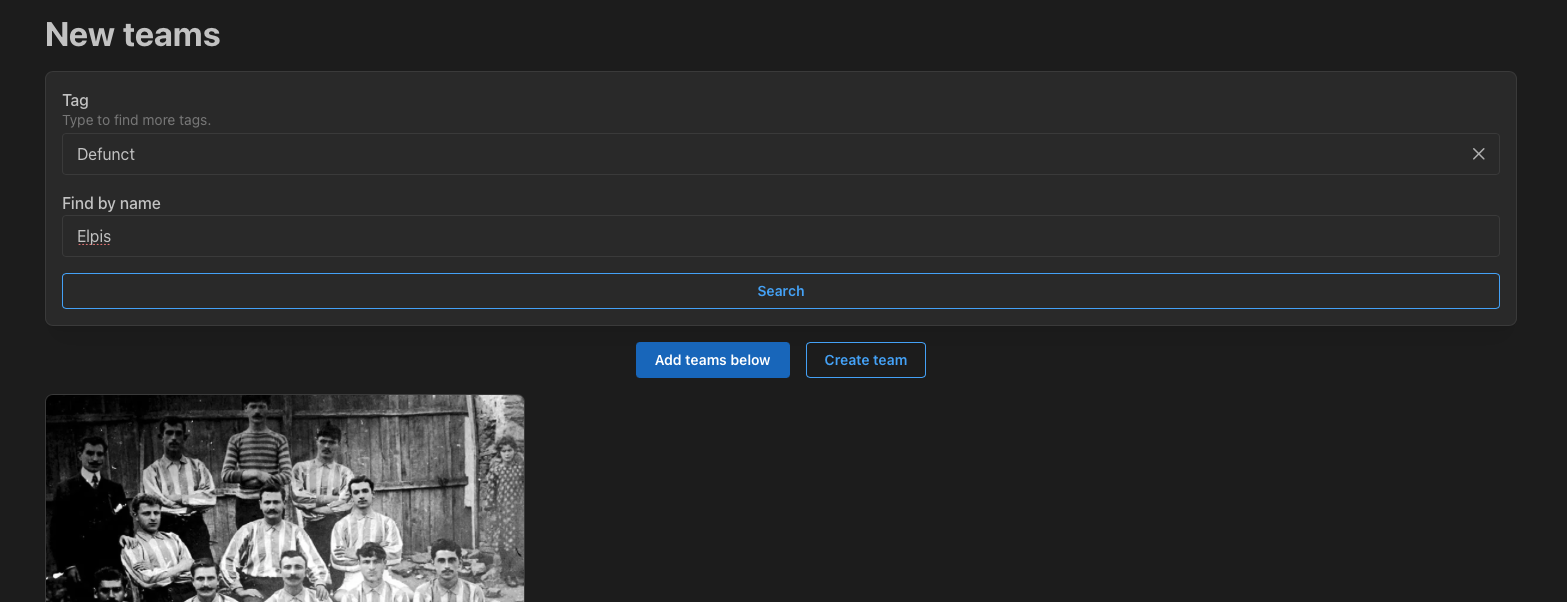Click the Add teams below button
This screenshot has height=602, width=1567.
pyautogui.click(x=712, y=360)
